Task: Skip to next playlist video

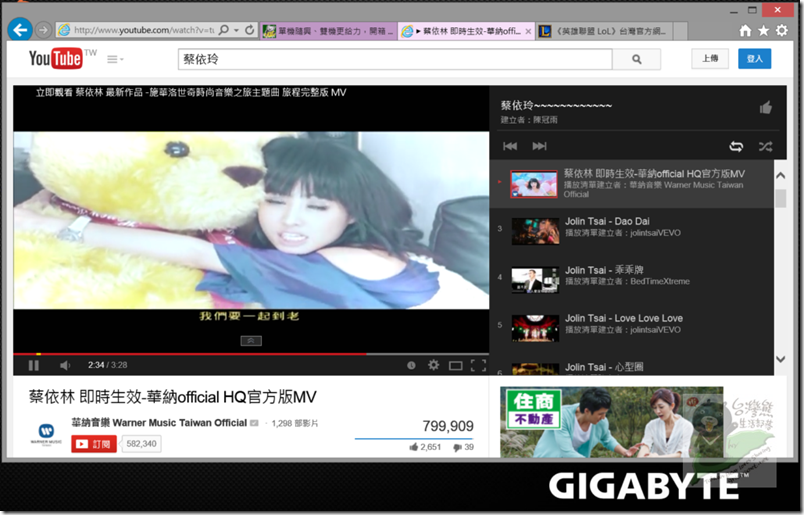Action: [x=539, y=146]
